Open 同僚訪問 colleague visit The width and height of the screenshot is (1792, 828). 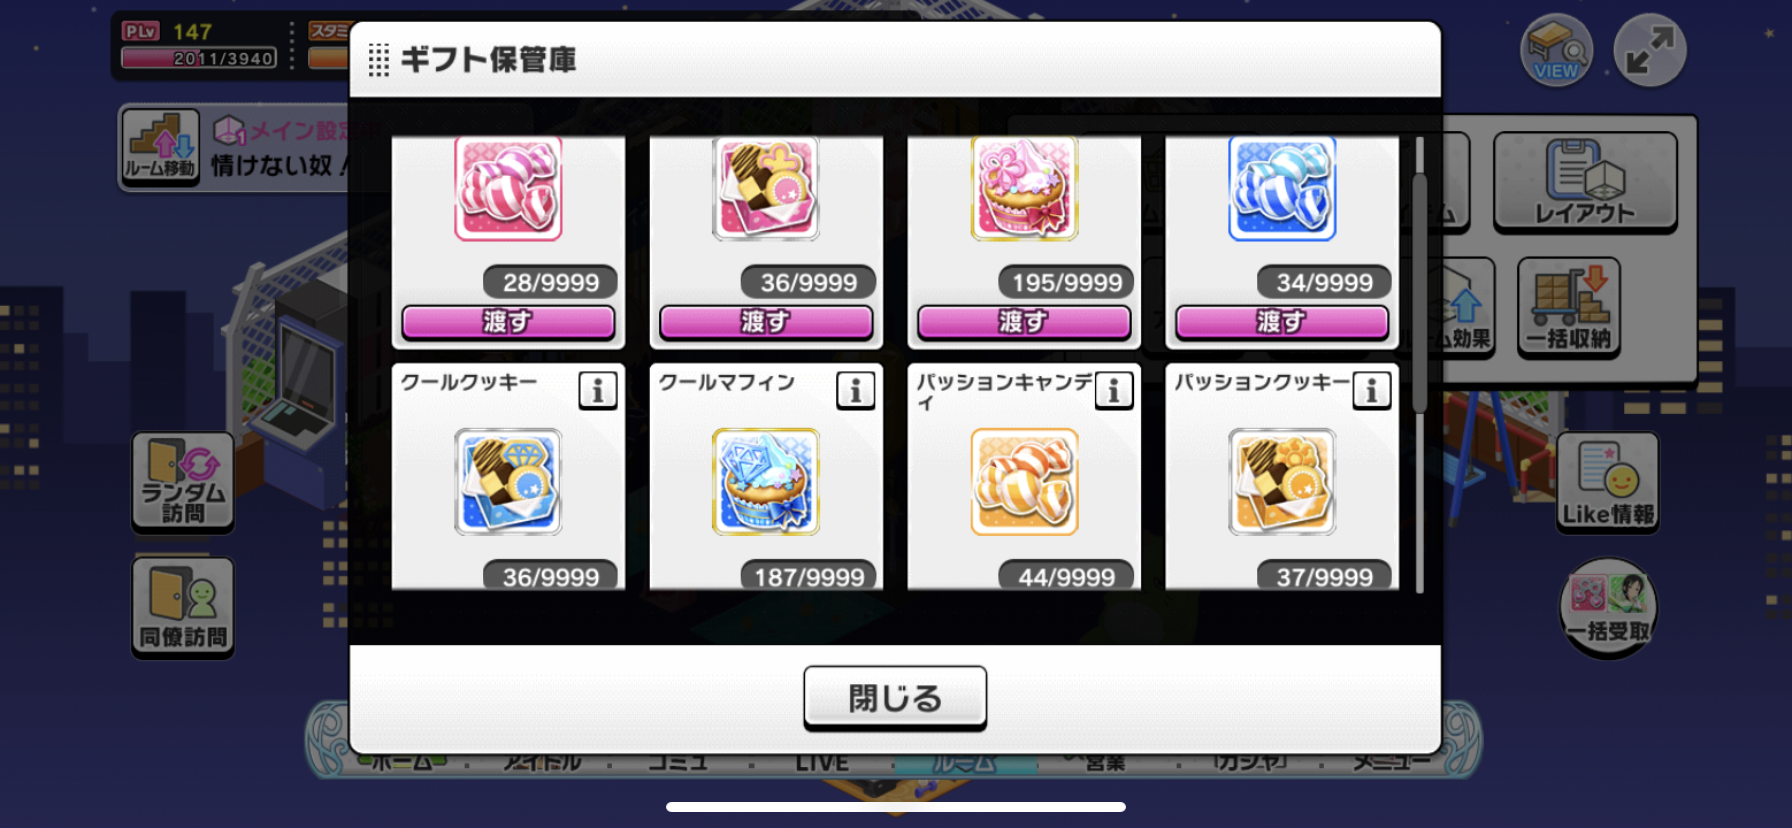(183, 607)
